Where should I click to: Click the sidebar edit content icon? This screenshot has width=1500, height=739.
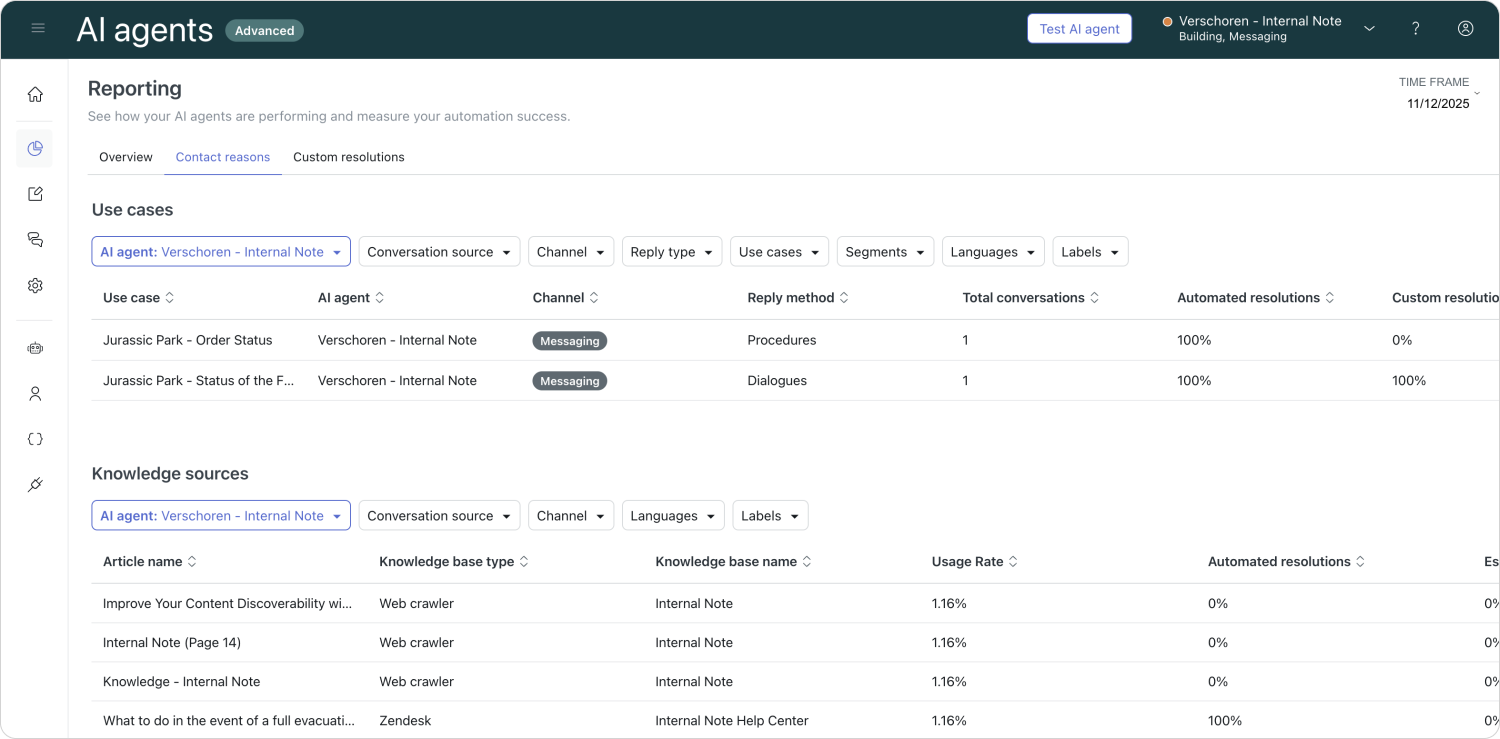[35, 194]
